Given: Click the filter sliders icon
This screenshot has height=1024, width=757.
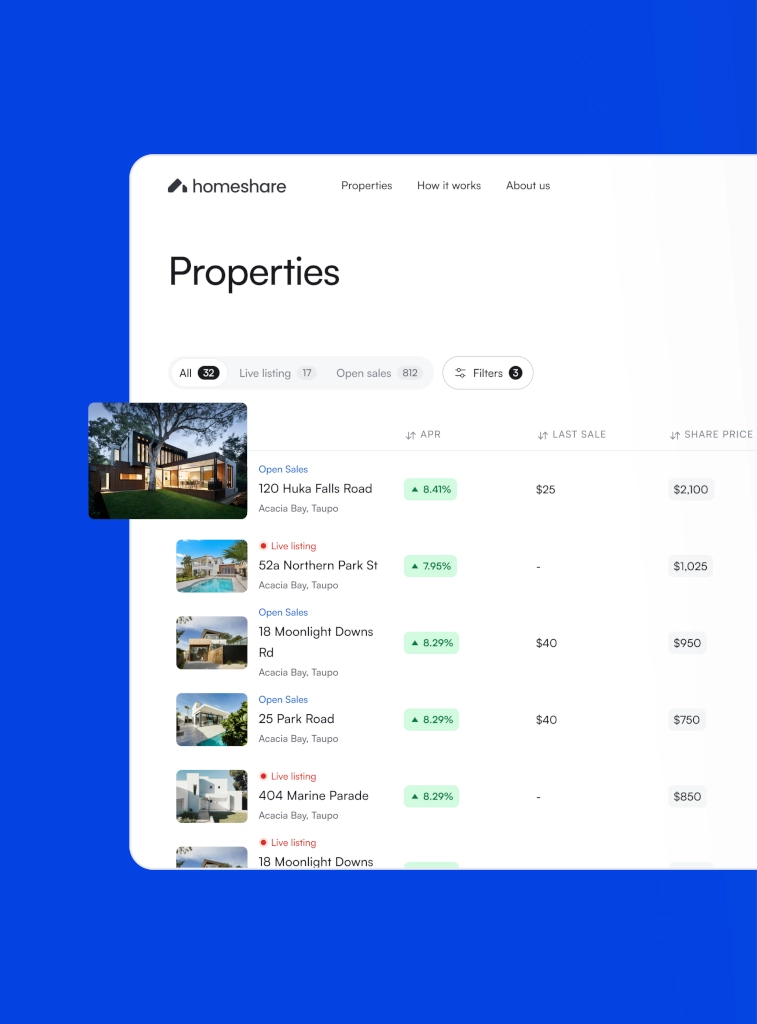Looking at the screenshot, I should click(460, 373).
